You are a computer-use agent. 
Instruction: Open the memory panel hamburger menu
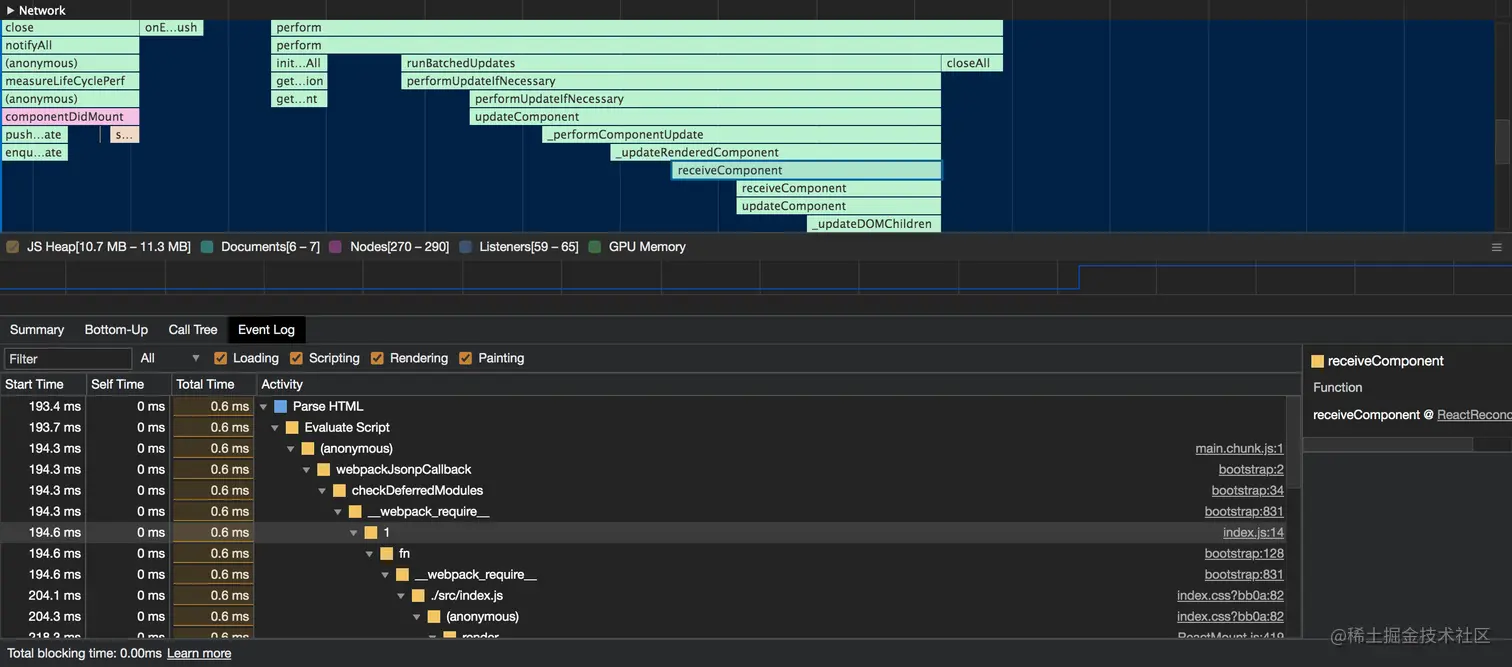click(x=1497, y=247)
